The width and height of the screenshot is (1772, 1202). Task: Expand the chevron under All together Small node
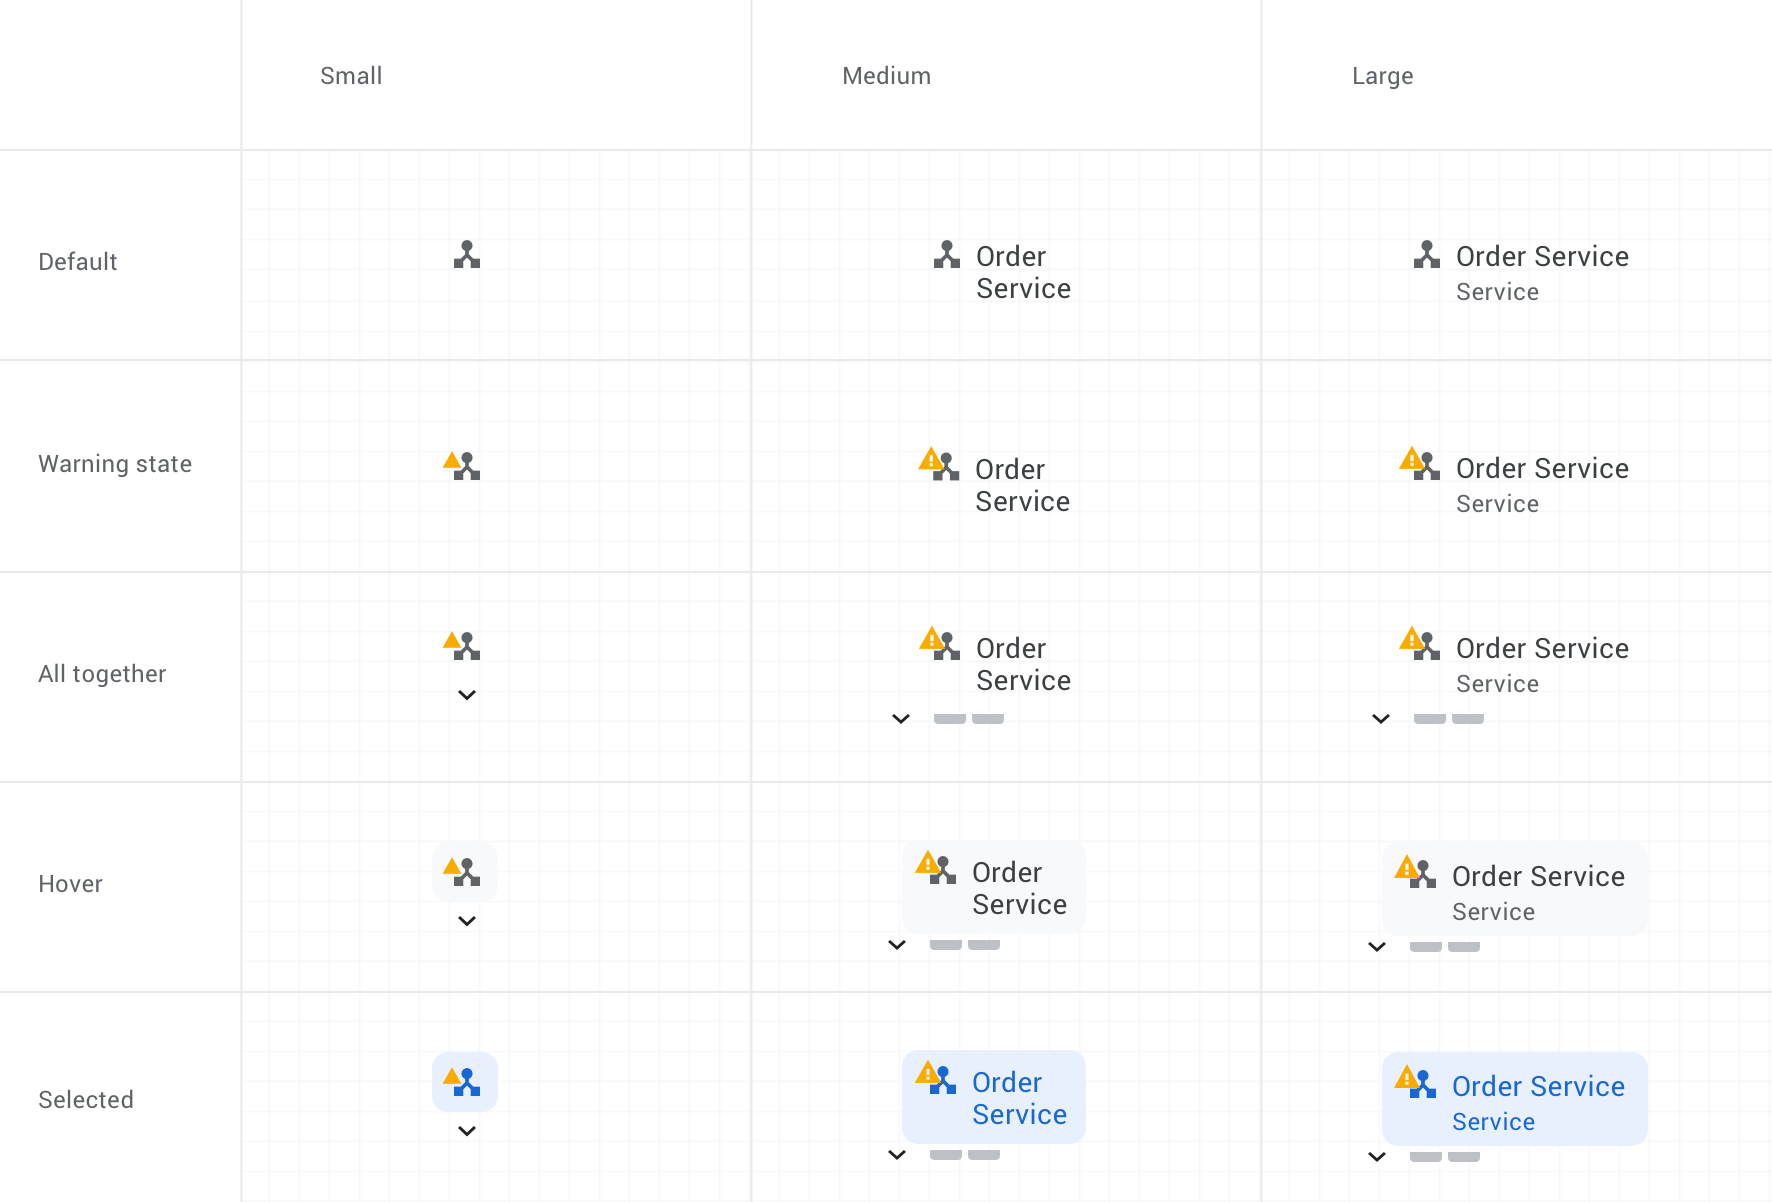coord(465,694)
